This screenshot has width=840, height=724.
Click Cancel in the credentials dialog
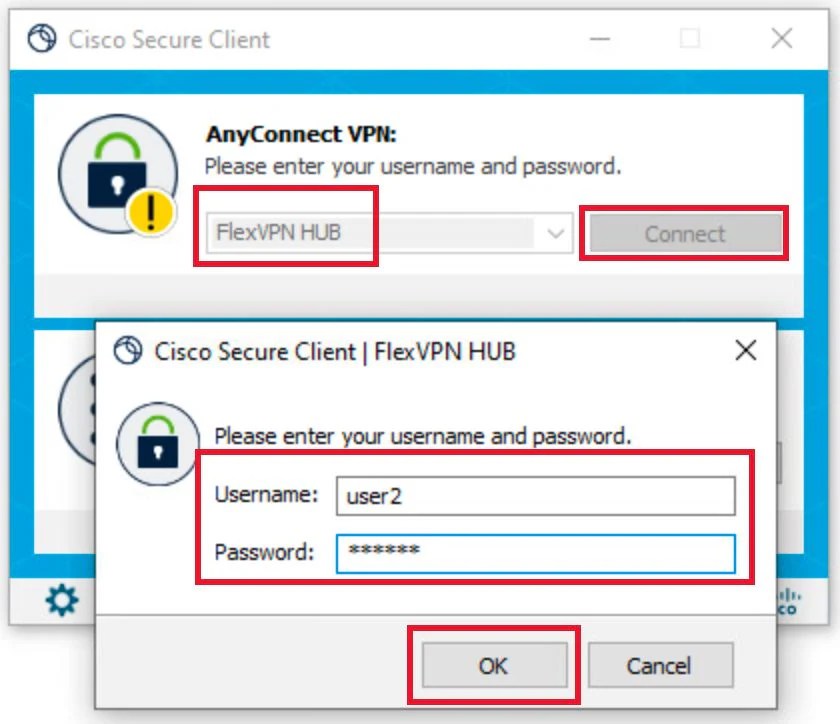660,665
